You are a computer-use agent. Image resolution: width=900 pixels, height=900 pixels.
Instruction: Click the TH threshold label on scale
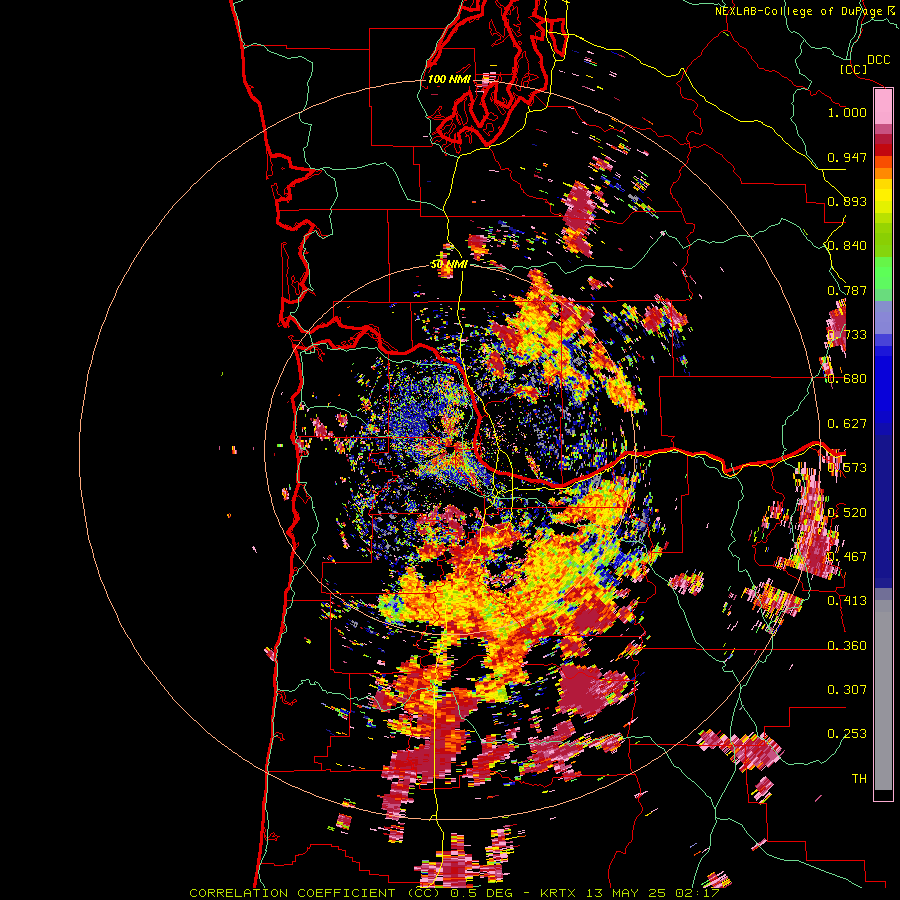[x=859, y=778]
